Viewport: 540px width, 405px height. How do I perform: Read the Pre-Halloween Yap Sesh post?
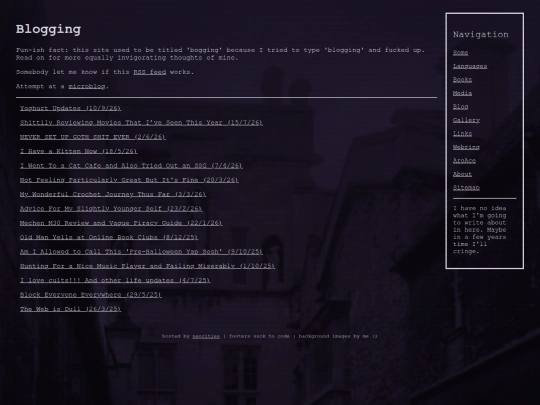point(141,252)
